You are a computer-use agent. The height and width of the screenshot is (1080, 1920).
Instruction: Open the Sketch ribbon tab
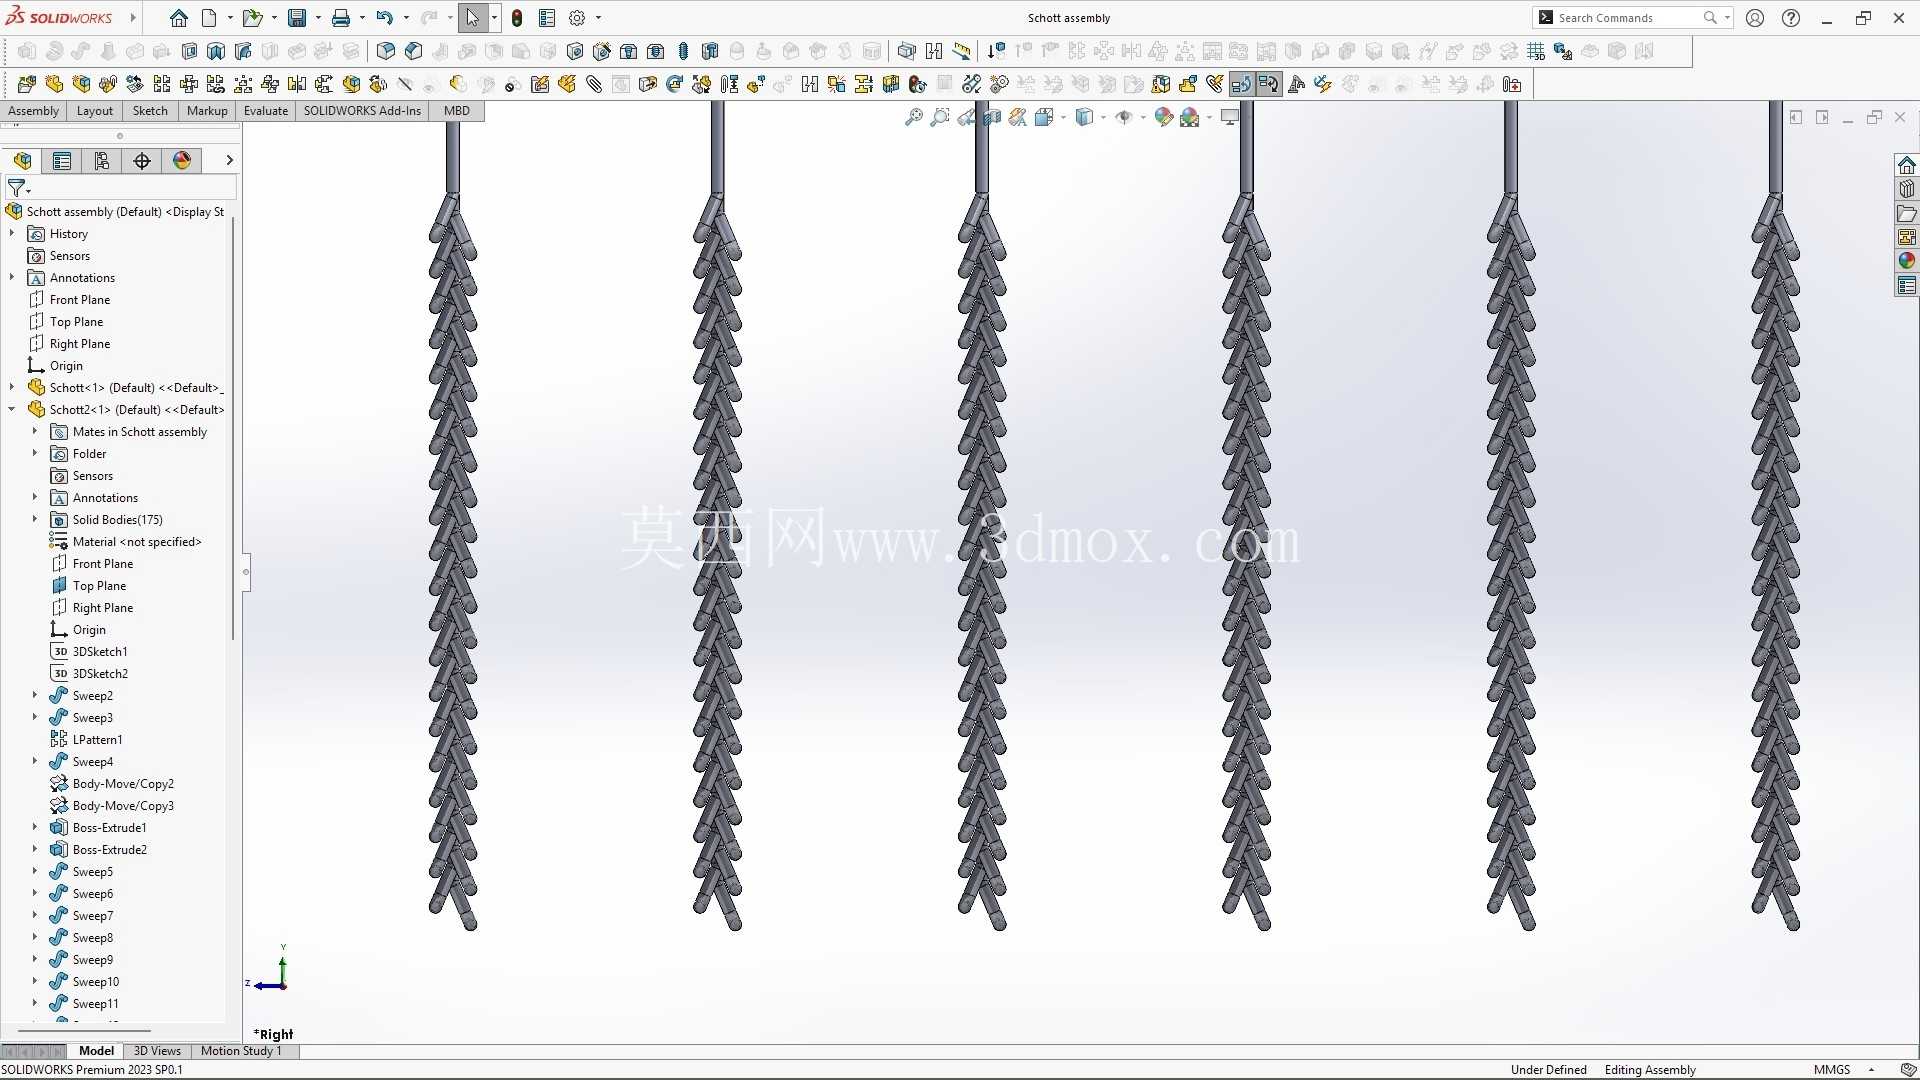150,111
